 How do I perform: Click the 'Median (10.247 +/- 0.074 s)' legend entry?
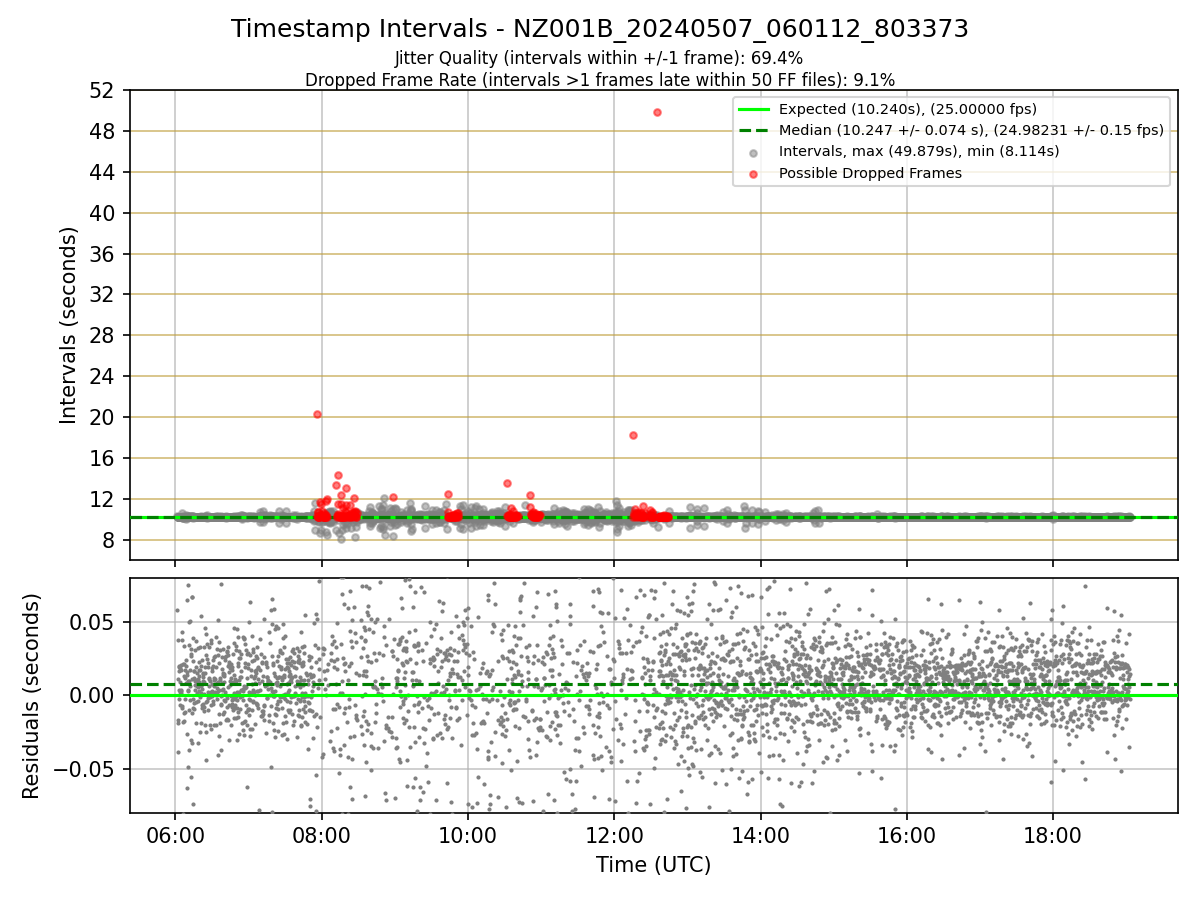[x=971, y=130]
